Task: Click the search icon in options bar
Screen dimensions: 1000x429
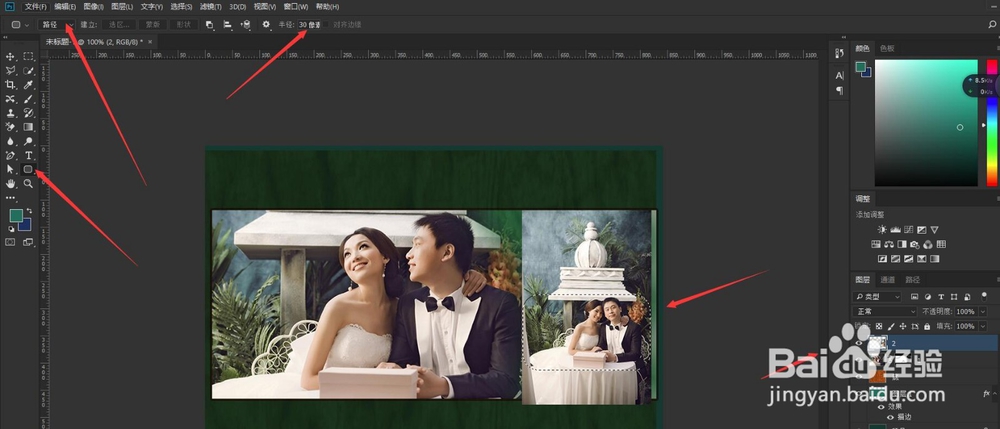Action: [x=991, y=24]
